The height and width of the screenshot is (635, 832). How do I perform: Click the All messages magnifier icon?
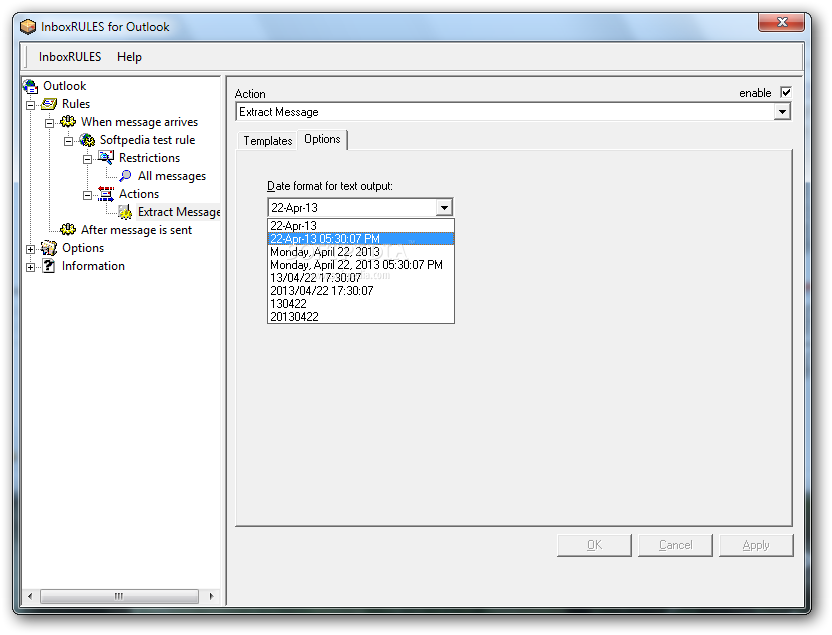click(125, 176)
